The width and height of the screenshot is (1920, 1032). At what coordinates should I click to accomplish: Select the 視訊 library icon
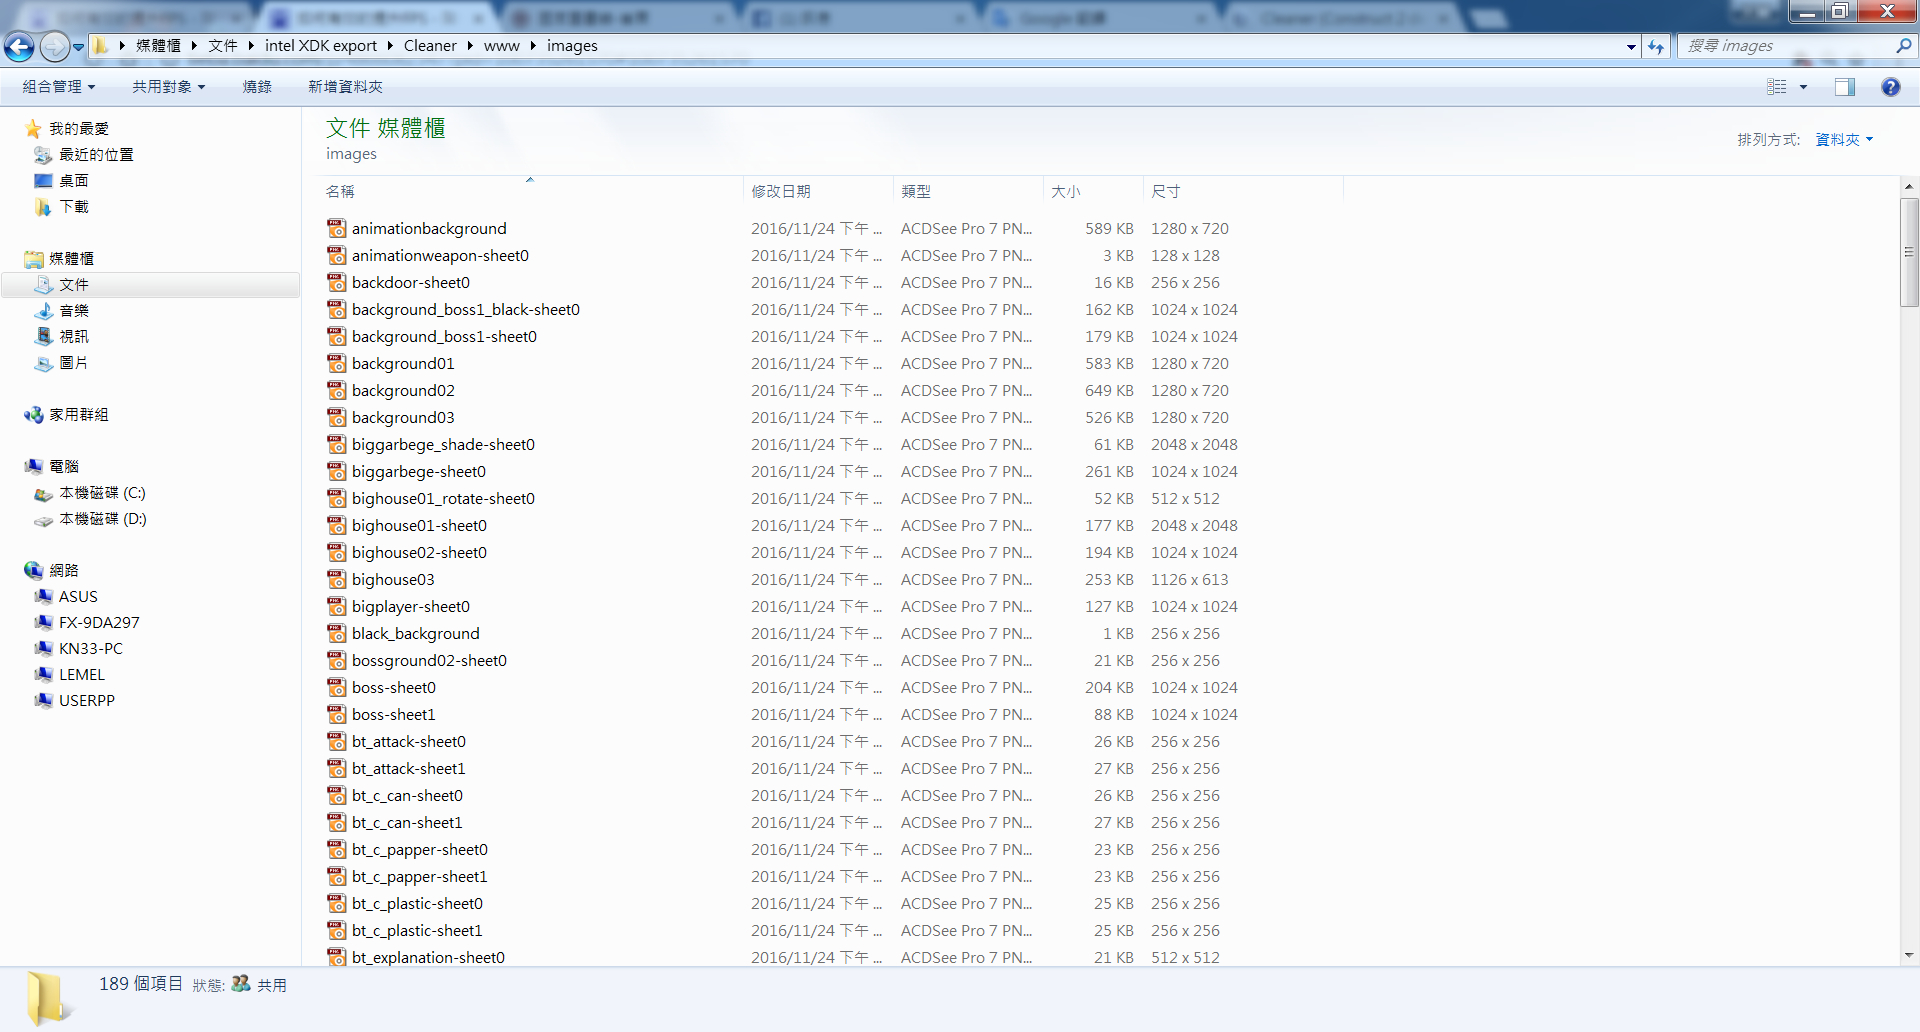click(x=43, y=337)
